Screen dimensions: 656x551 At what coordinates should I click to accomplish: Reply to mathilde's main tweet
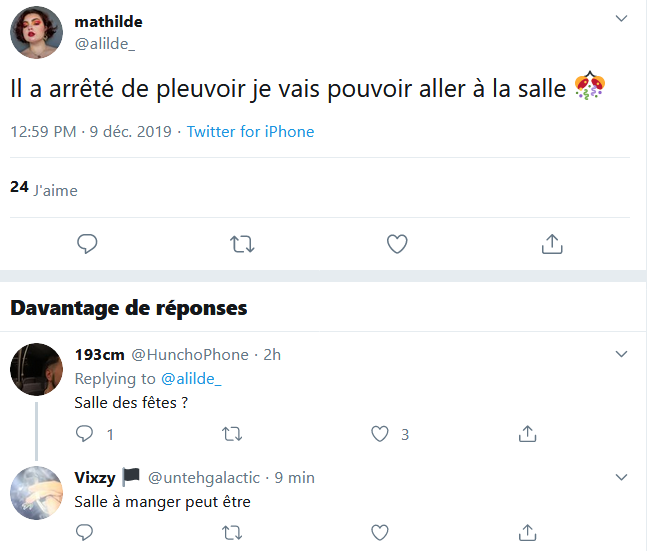pyautogui.click(x=87, y=243)
